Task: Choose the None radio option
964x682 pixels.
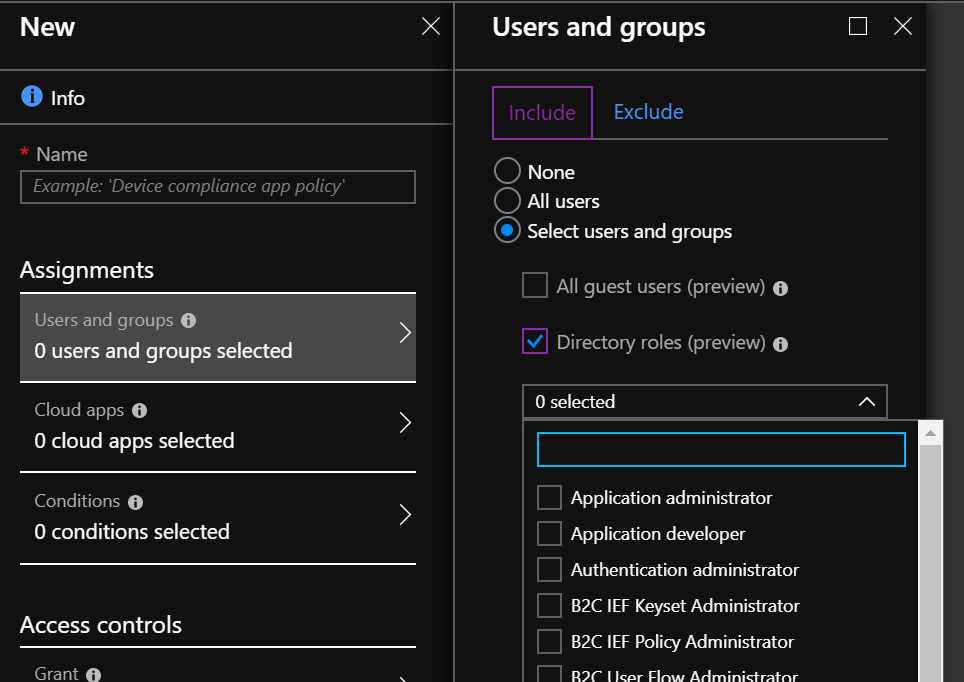Action: point(508,172)
